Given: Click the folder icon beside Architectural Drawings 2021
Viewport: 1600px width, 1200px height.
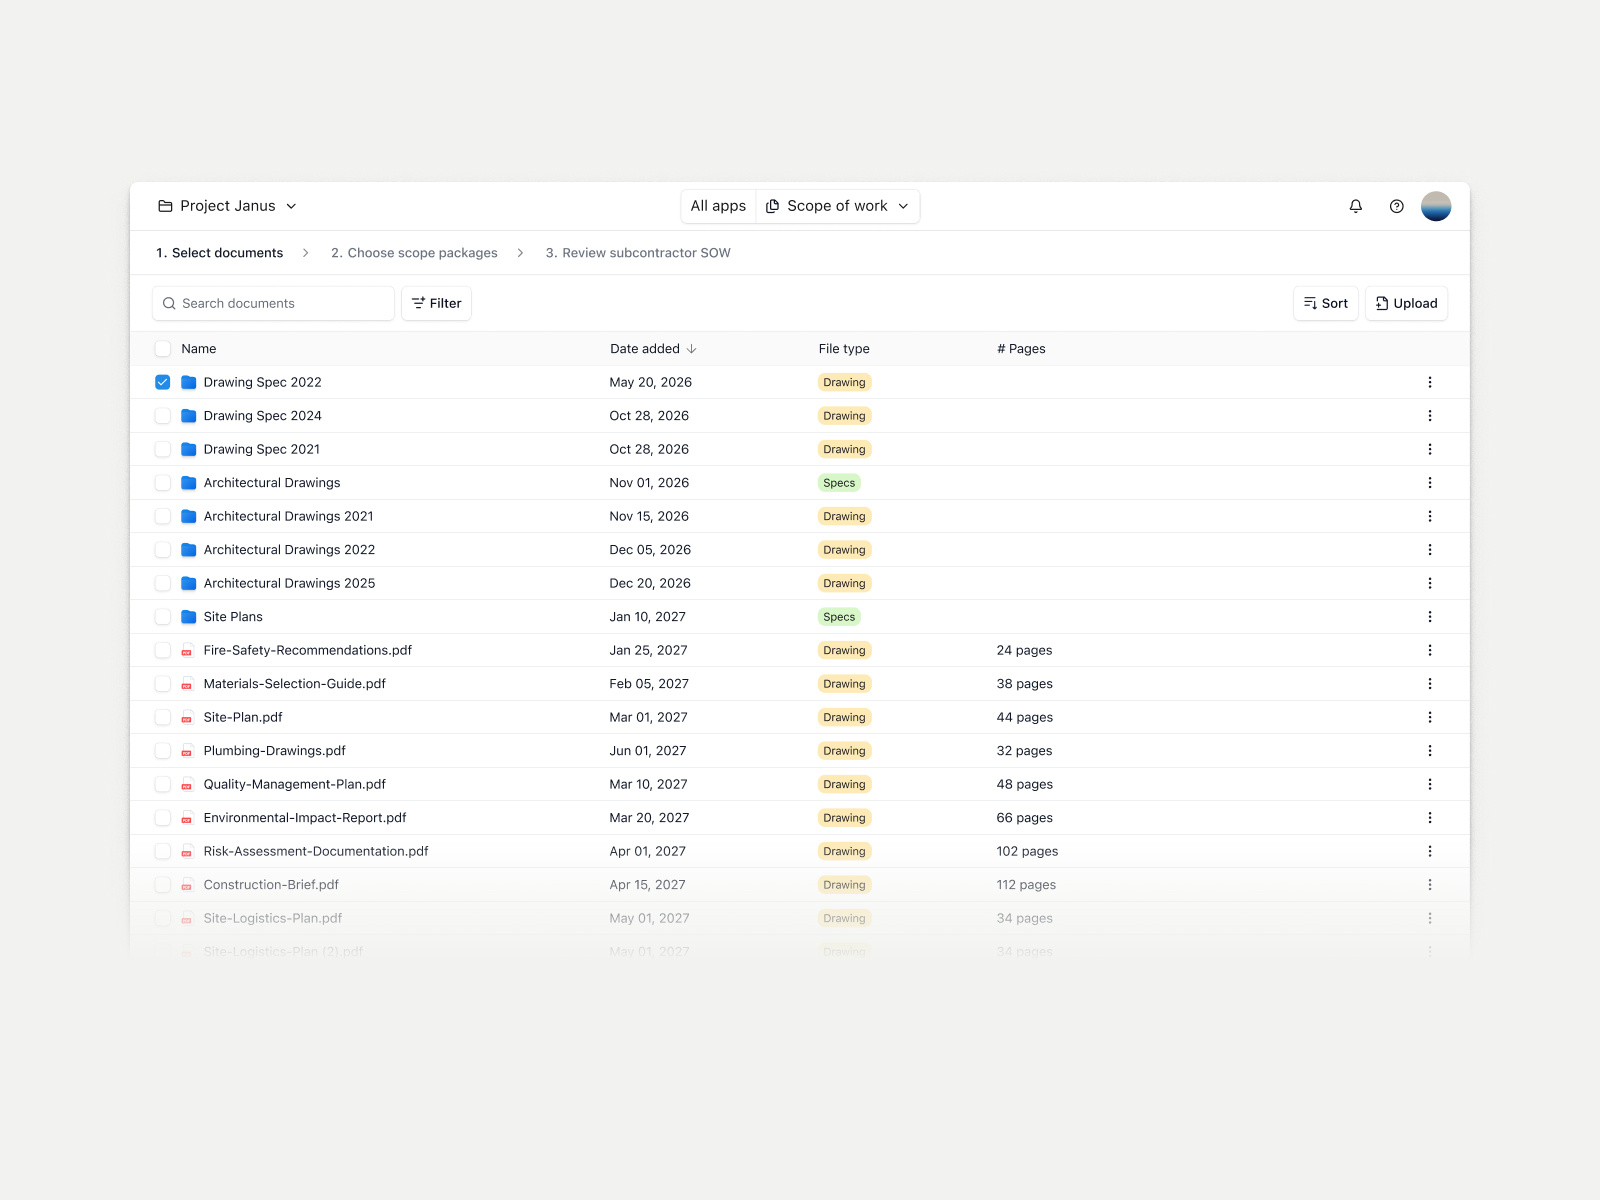Looking at the screenshot, I should [187, 516].
